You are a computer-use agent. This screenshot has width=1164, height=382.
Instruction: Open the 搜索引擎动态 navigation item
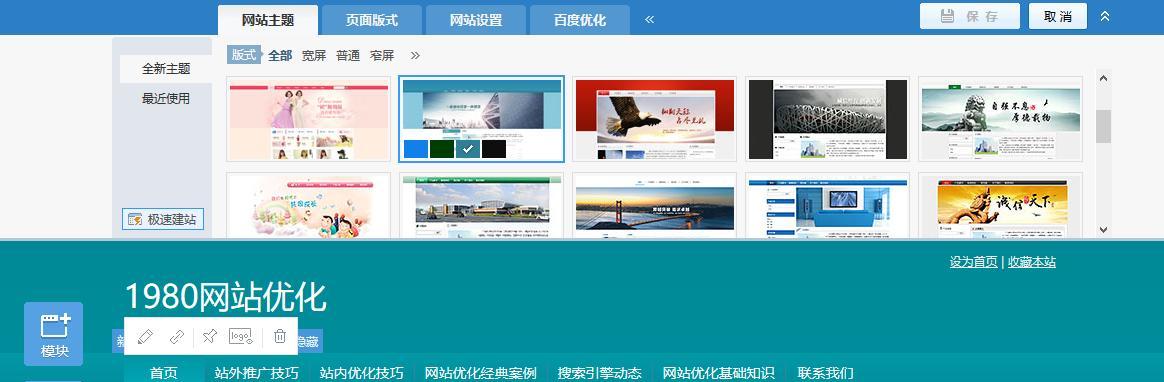click(599, 372)
